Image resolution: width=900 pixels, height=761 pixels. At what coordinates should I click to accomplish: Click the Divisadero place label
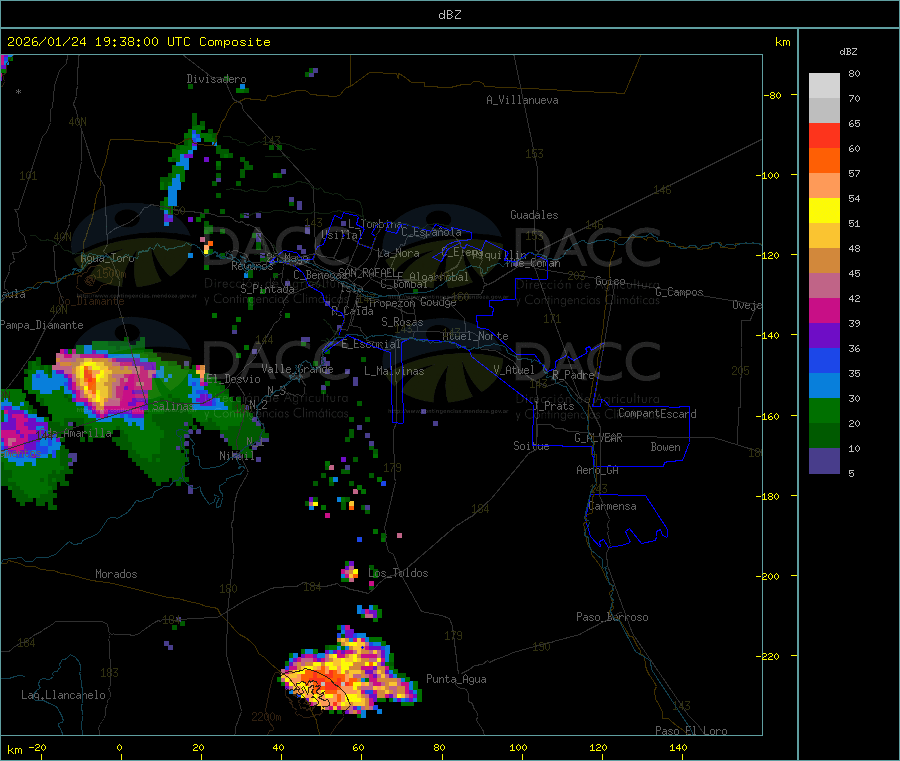click(x=216, y=79)
